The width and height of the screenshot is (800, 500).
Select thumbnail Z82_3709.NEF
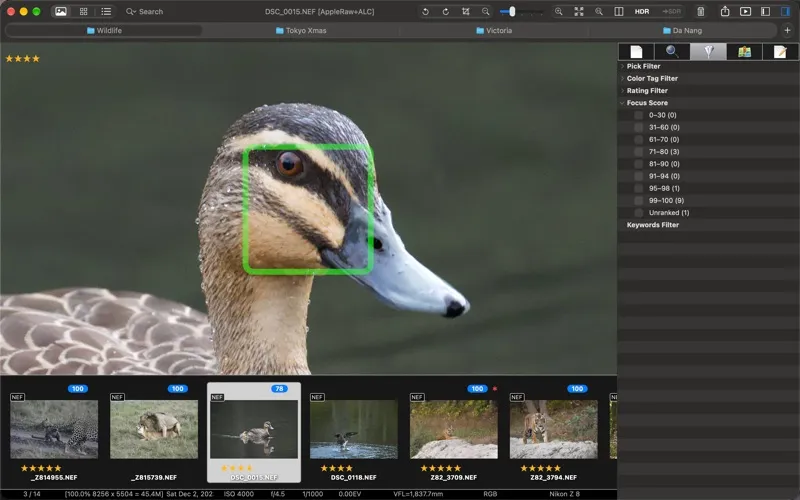tap(454, 429)
